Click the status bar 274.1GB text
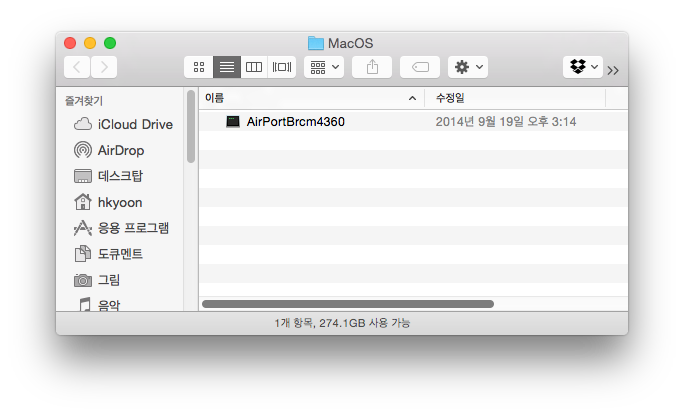 click(342, 323)
